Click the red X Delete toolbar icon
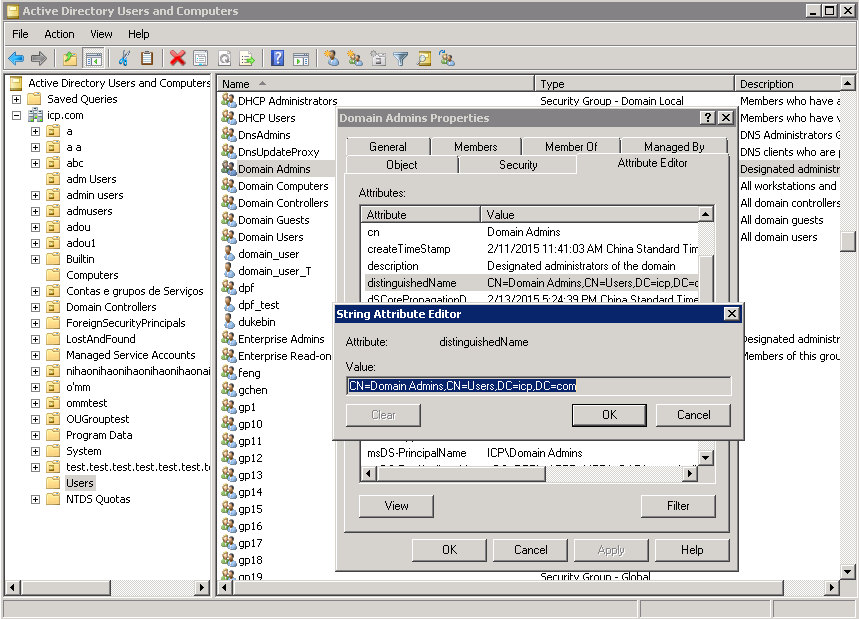The image size is (859, 619). pyautogui.click(x=177, y=58)
